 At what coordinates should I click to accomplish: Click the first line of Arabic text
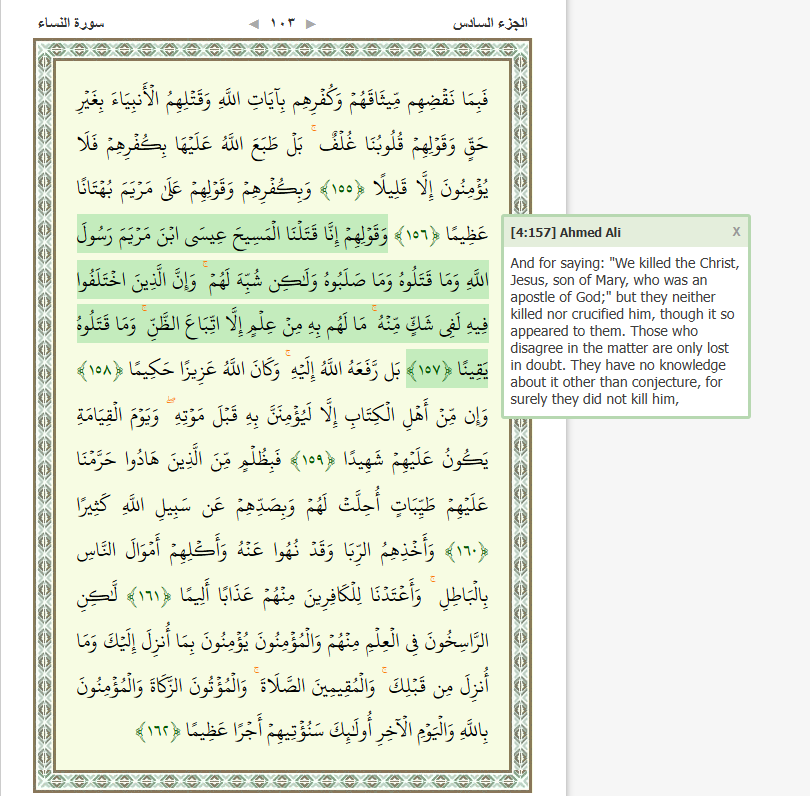pos(285,100)
